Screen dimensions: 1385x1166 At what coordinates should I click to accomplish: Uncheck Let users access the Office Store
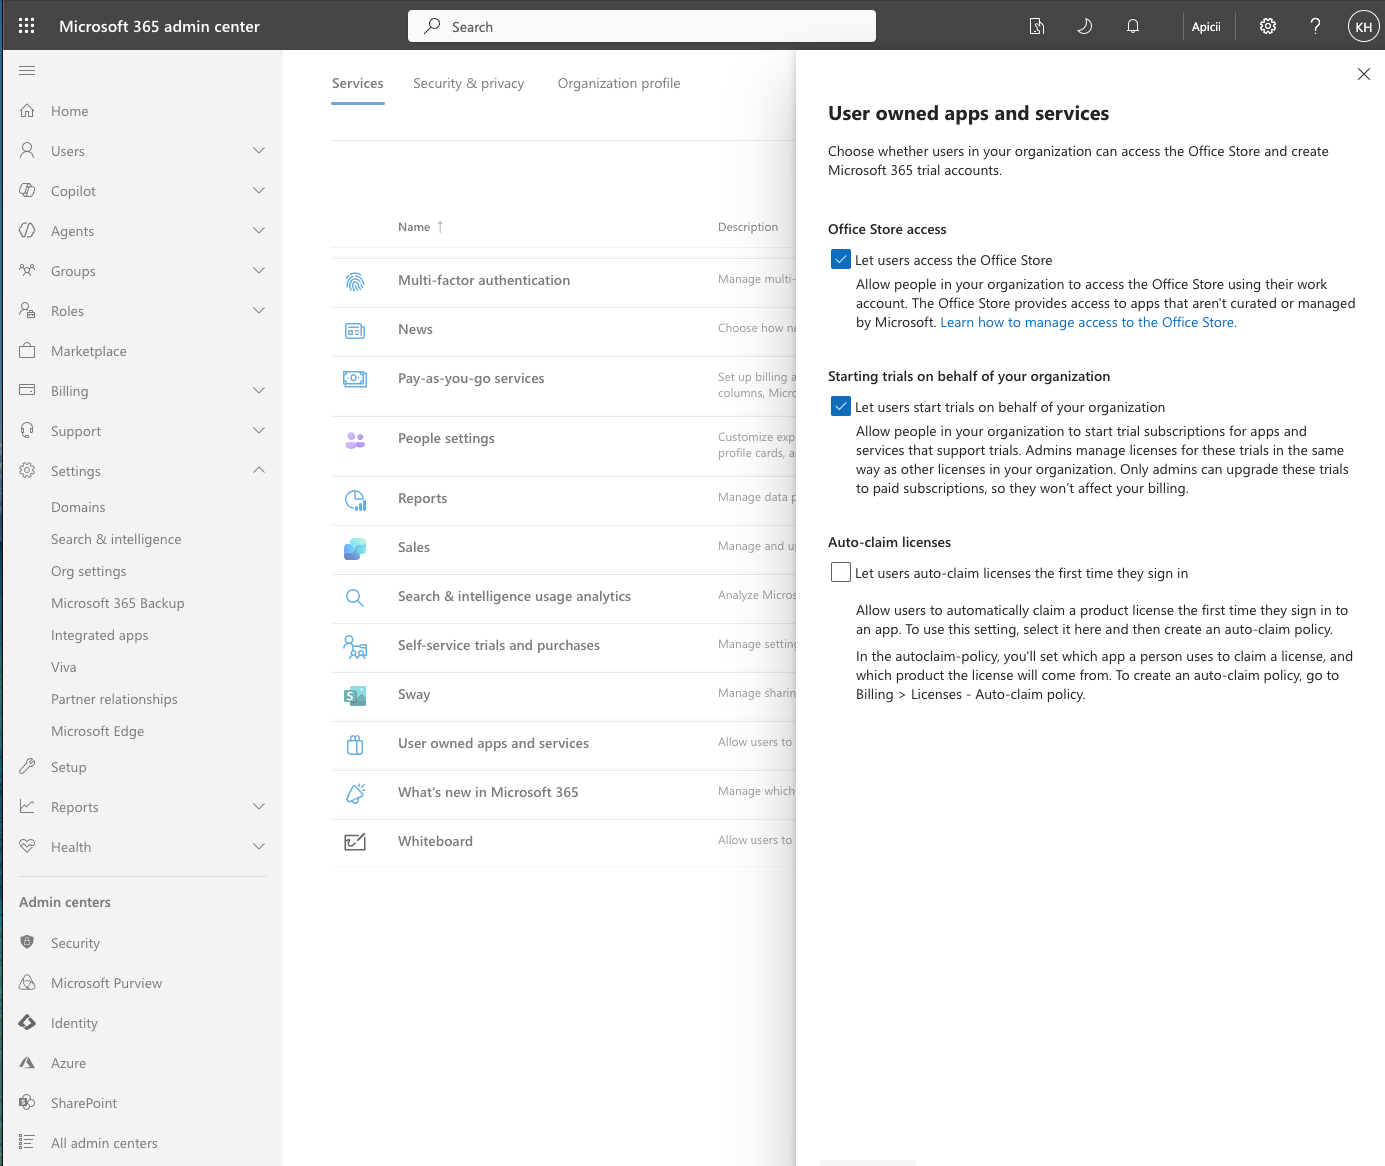coord(841,259)
